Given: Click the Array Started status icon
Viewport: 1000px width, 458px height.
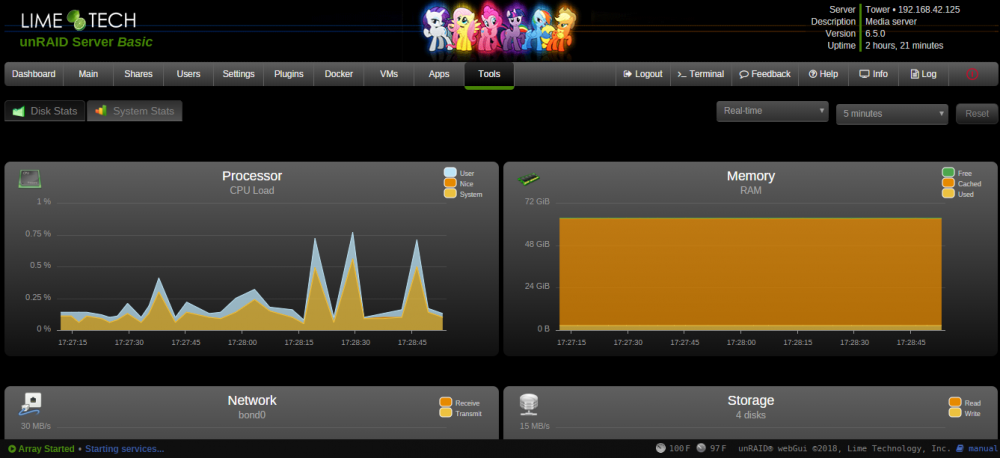Looking at the screenshot, I should [x=12, y=449].
